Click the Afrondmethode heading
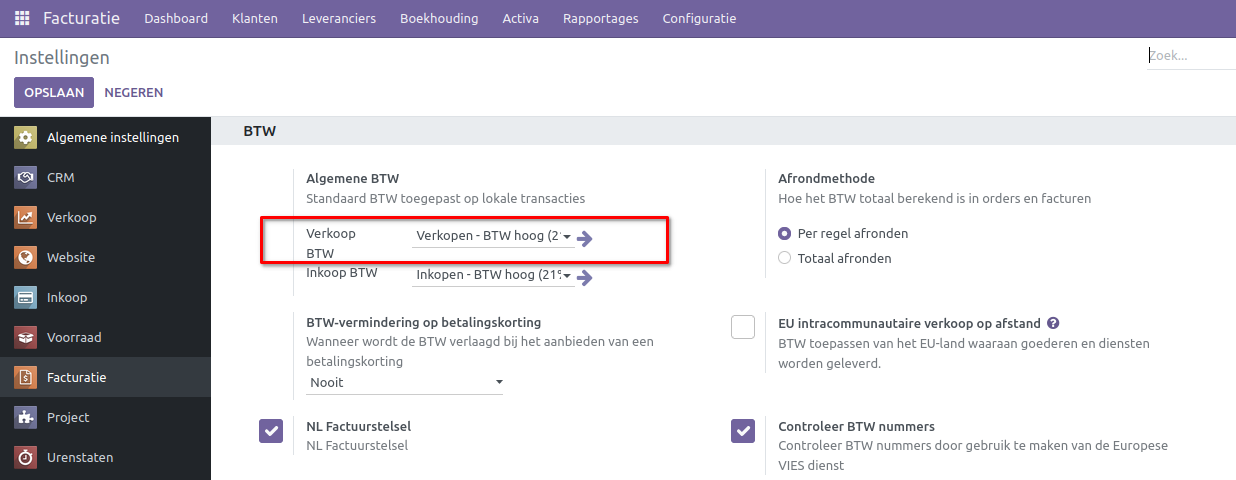Viewport: 1236px width, 480px height. click(x=826, y=178)
